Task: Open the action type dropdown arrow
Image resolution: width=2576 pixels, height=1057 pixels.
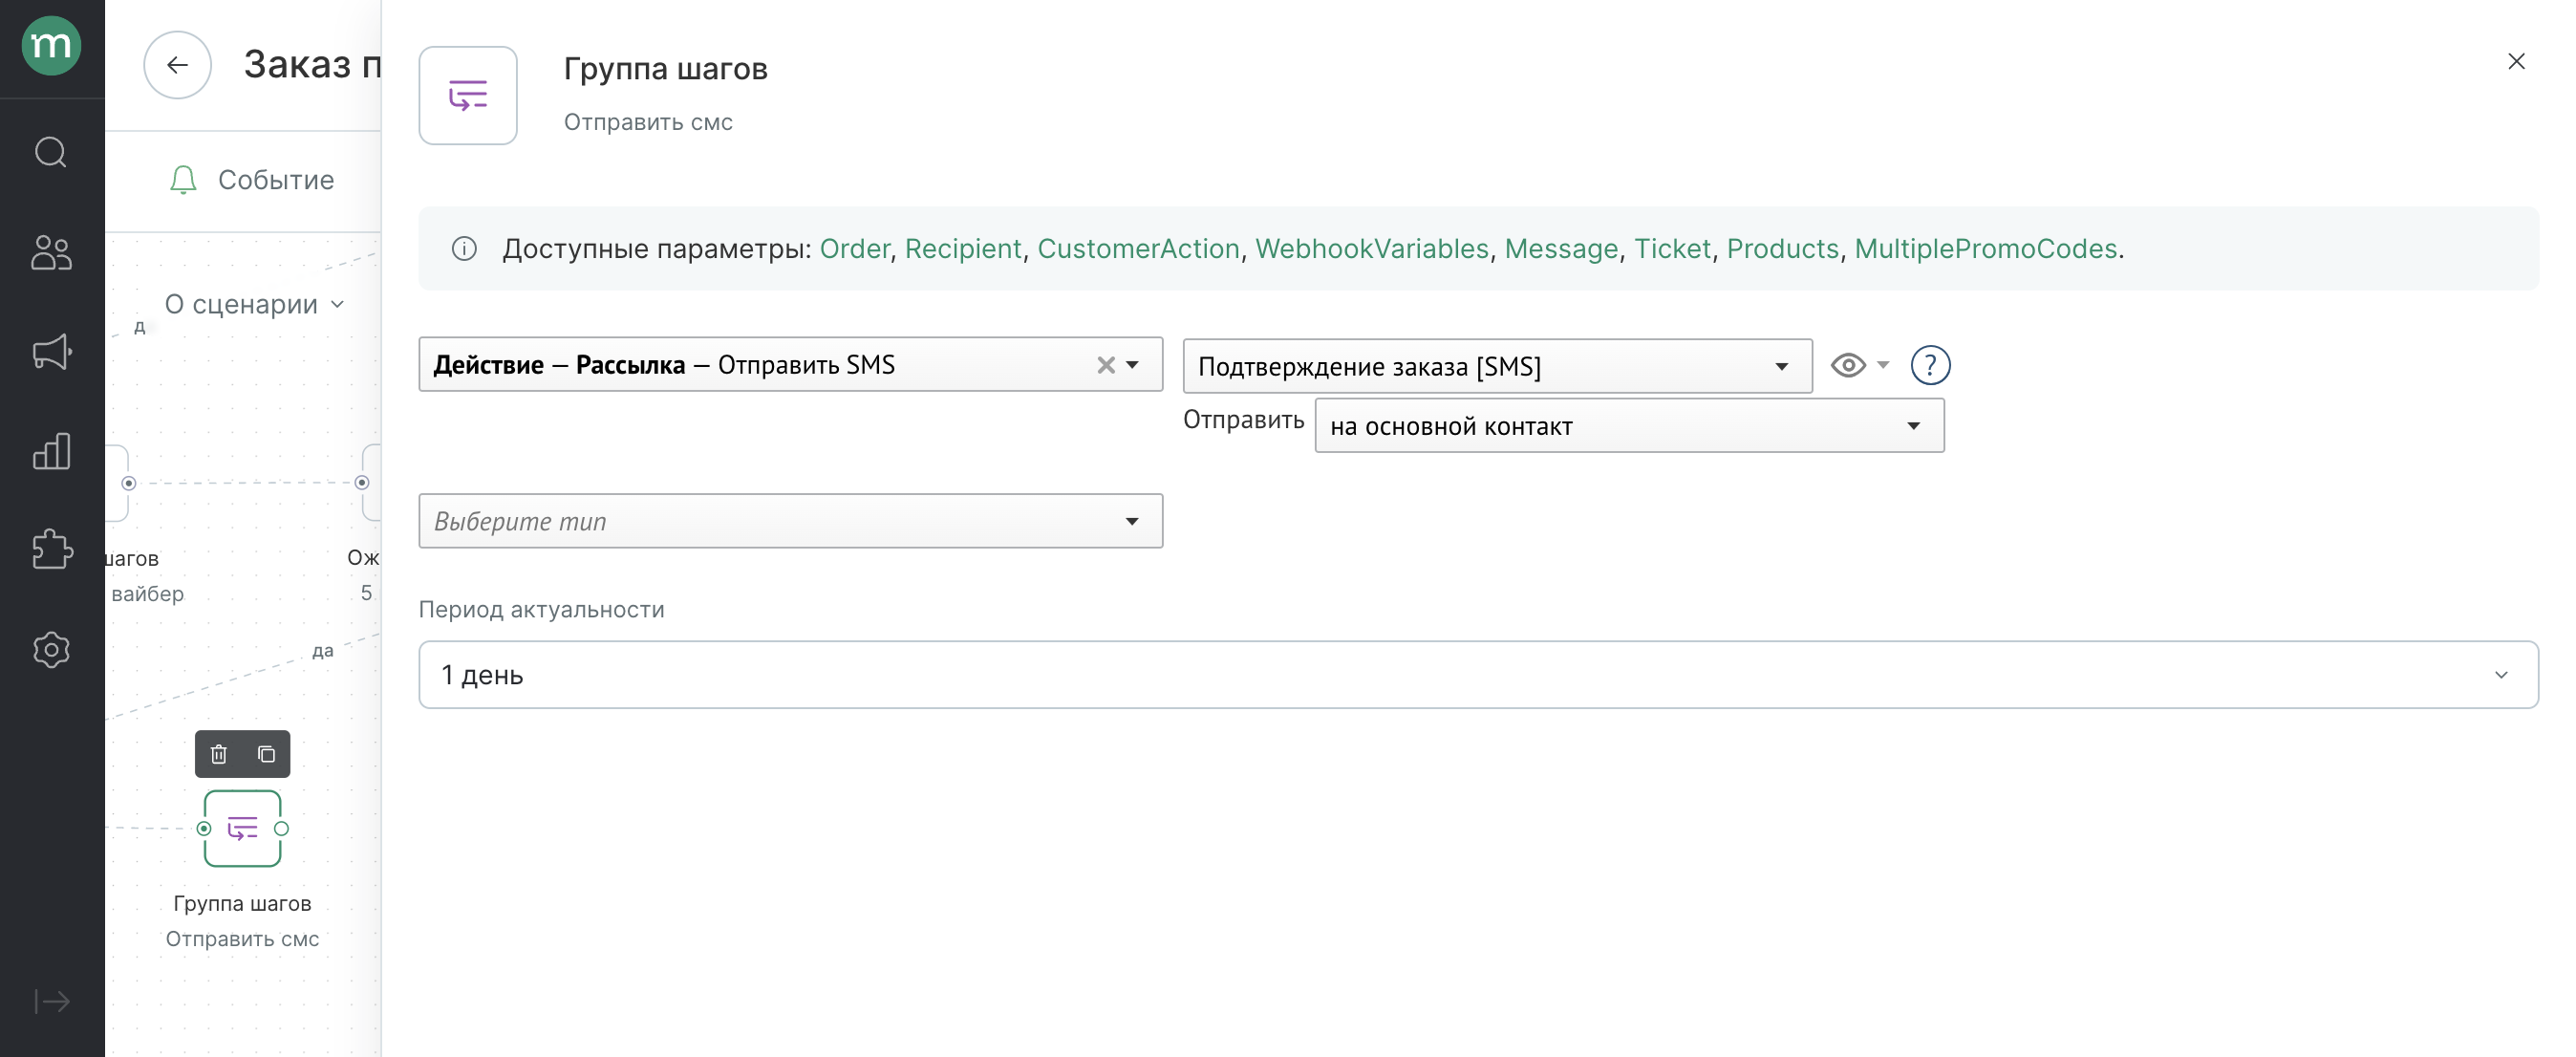Action: point(1133,365)
